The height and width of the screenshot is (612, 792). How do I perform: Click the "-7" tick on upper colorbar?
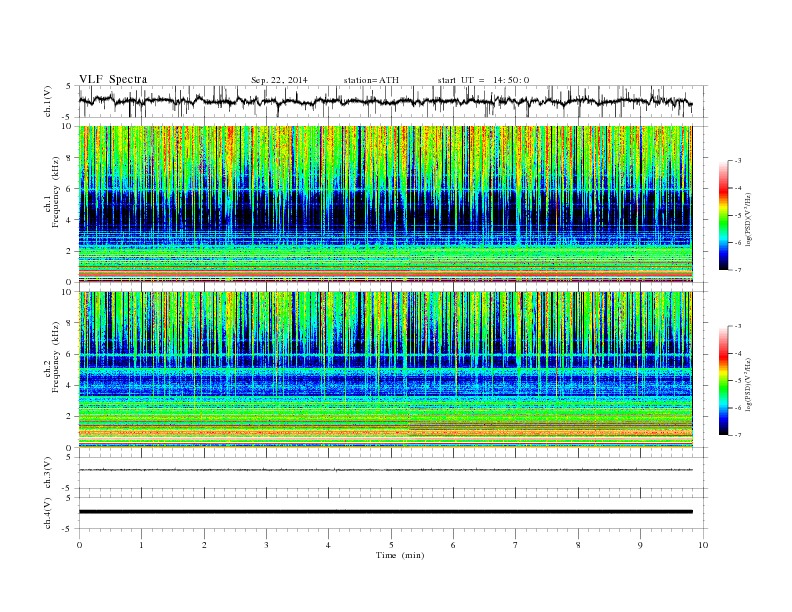tap(738, 270)
